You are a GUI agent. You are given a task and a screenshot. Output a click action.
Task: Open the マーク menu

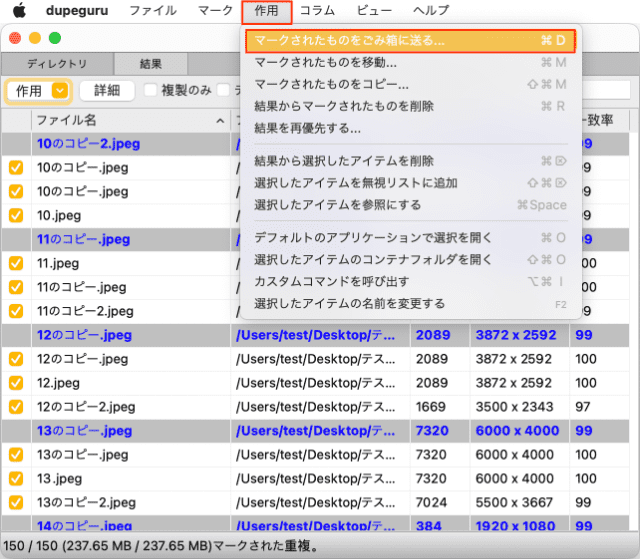pos(215,11)
